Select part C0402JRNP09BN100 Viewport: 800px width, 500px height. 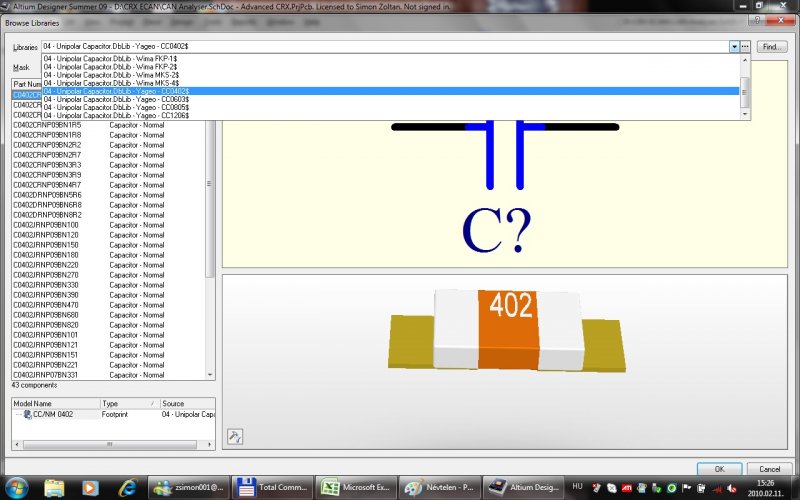(108, 225)
